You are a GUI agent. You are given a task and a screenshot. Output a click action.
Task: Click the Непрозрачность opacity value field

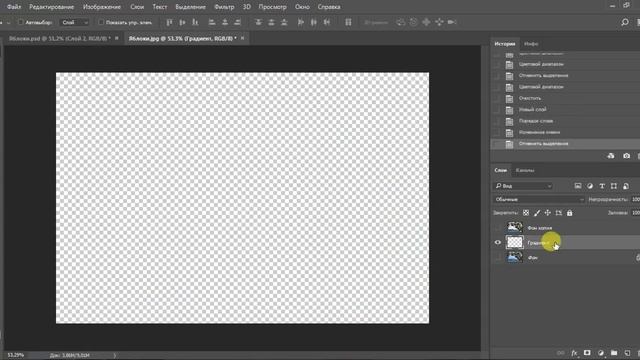[x=636, y=200]
